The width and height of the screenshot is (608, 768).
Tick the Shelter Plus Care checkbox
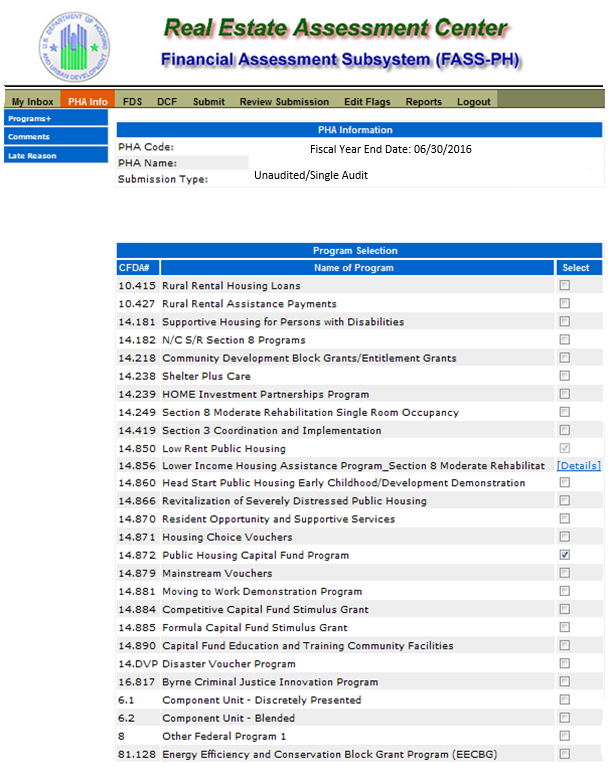point(565,376)
